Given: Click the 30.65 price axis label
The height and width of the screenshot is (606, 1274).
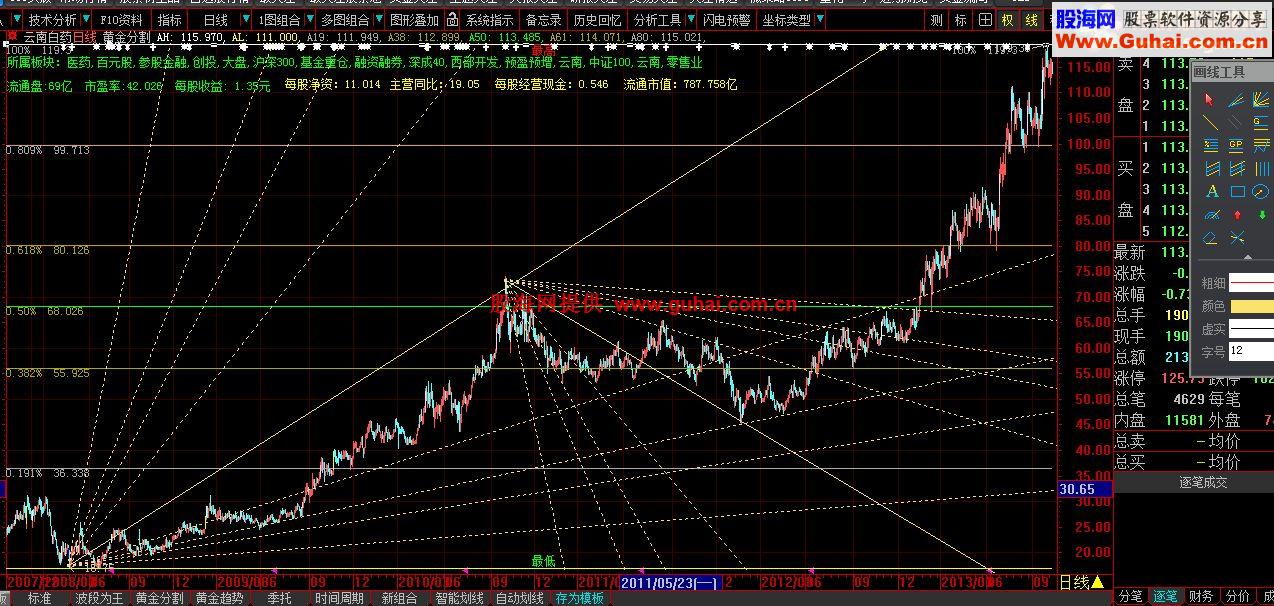Looking at the screenshot, I should [x=1084, y=490].
